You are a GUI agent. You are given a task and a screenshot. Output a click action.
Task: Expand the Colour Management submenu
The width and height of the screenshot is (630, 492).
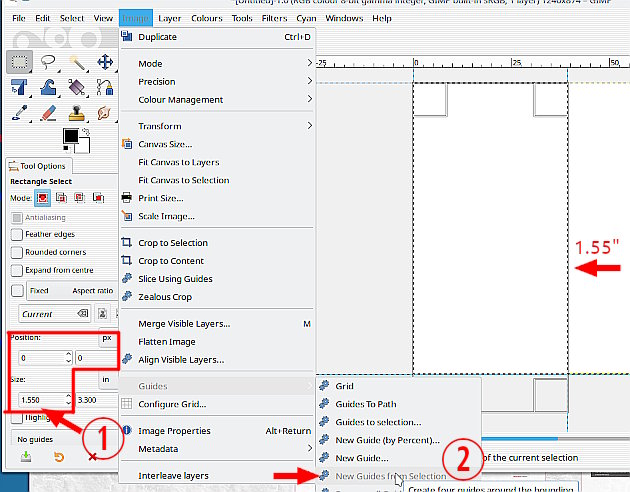point(217,100)
